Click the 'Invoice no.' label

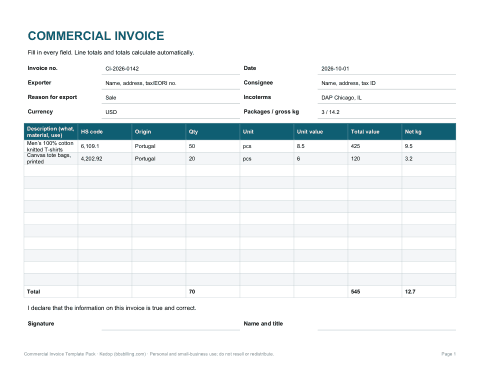tap(42, 68)
